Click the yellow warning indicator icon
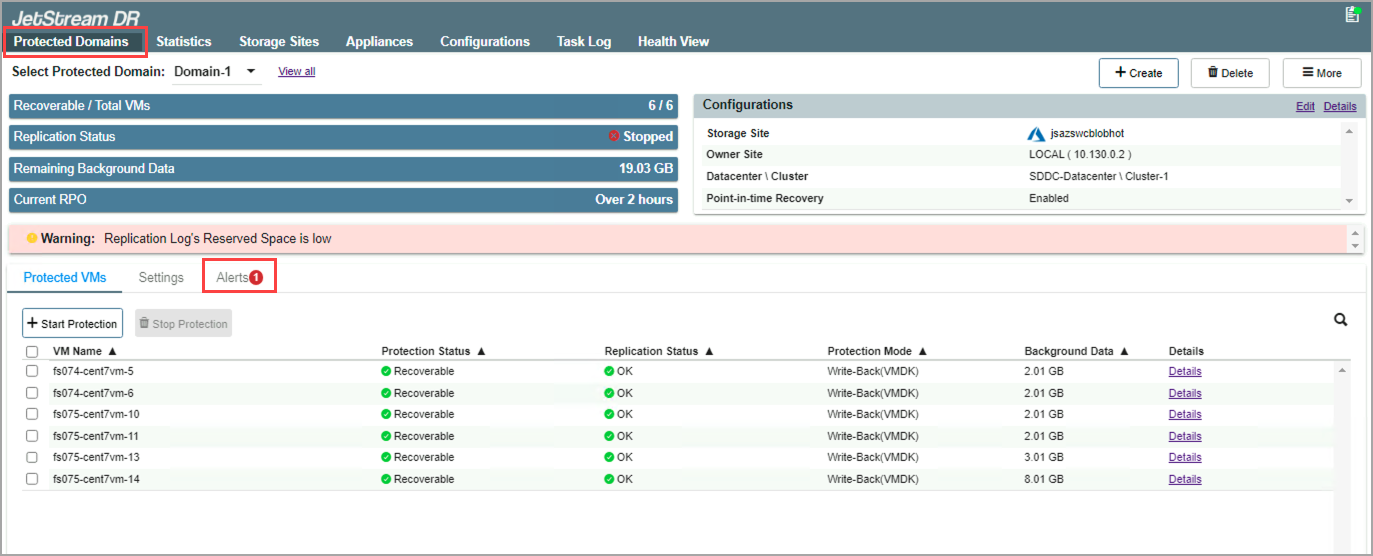The width and height of the screenshot is (1373, 556). point(32,239)
